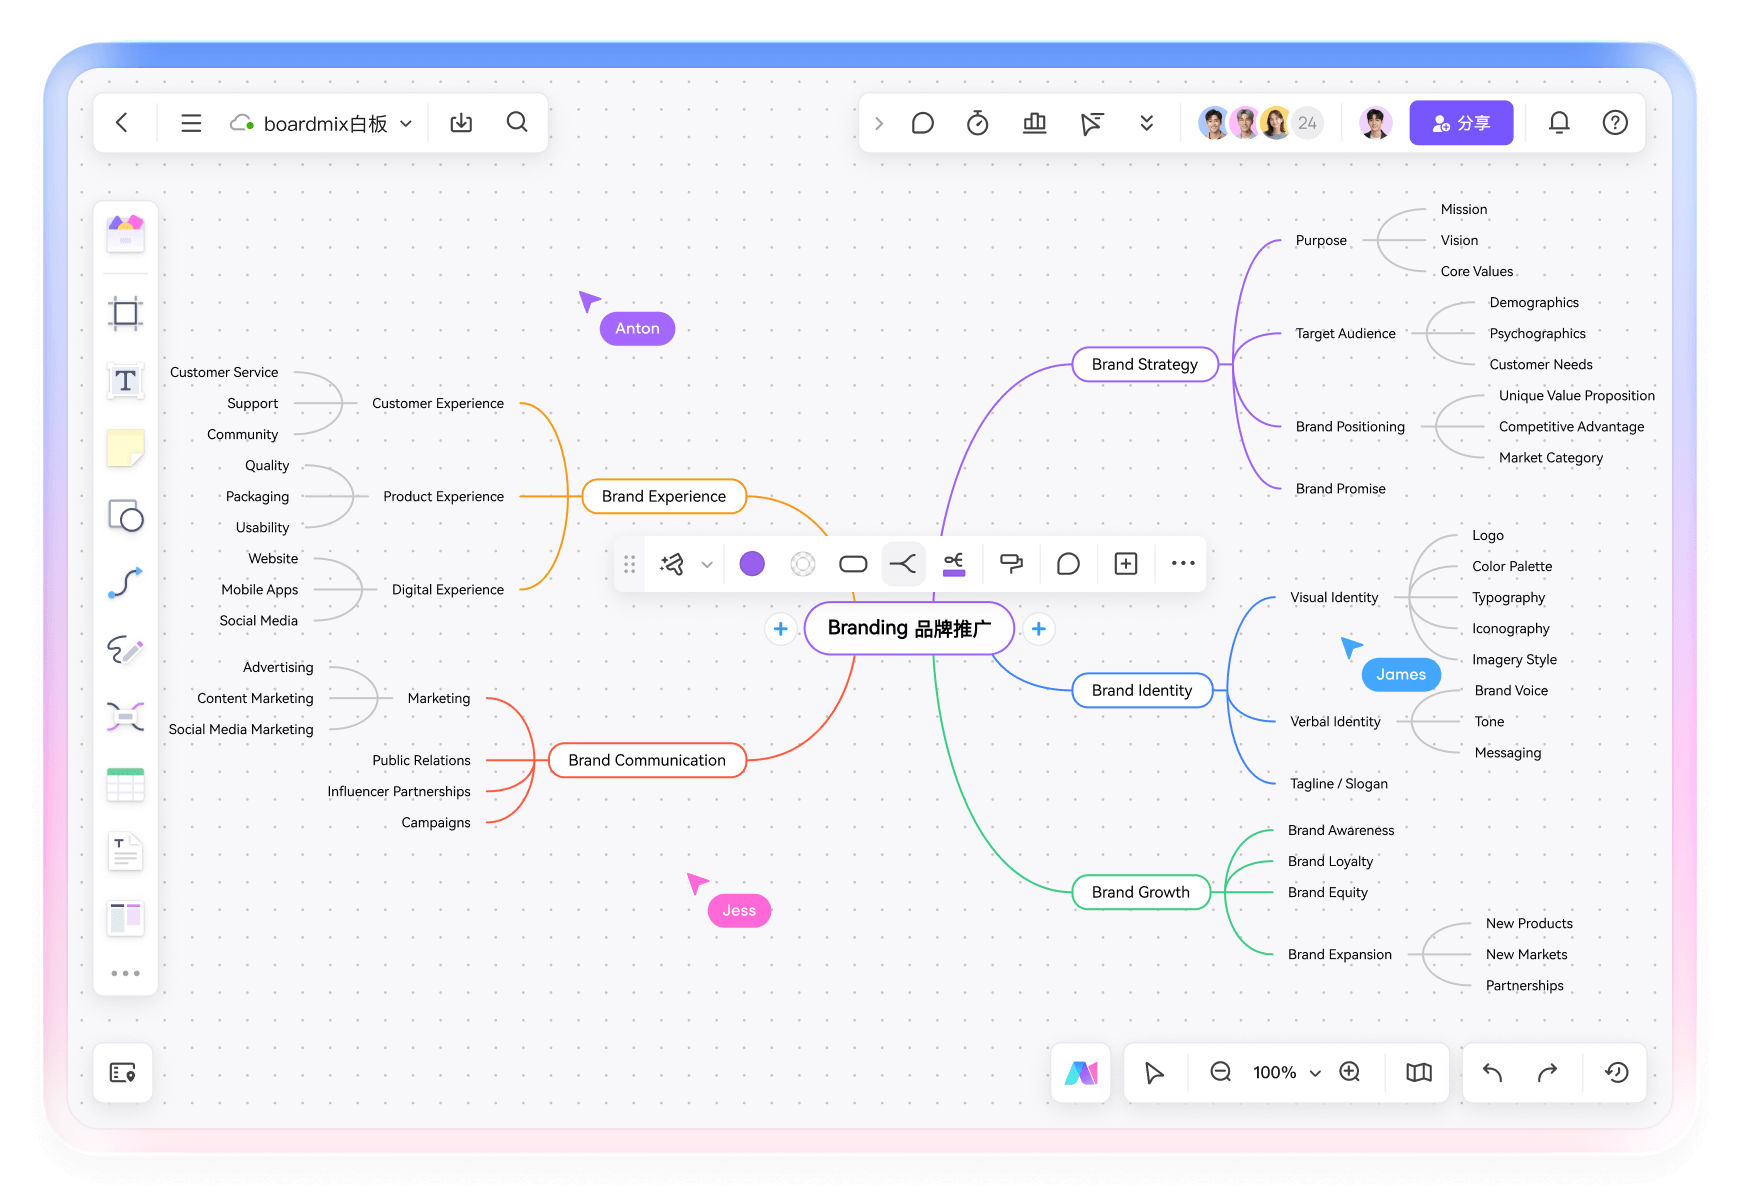Start the timer in top toolbar

point(977,123)
